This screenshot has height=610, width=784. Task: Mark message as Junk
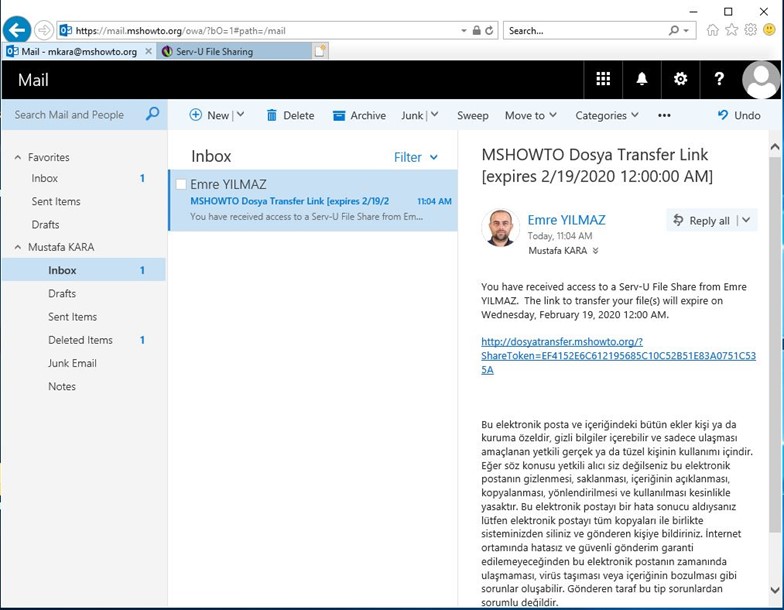click(x=412, y=116)
